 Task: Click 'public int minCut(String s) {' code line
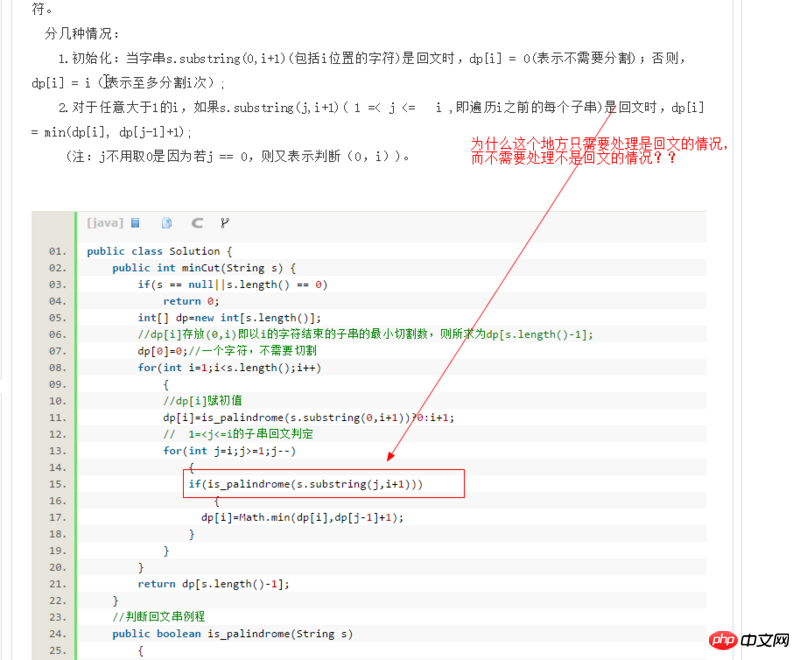click(204, 268)
